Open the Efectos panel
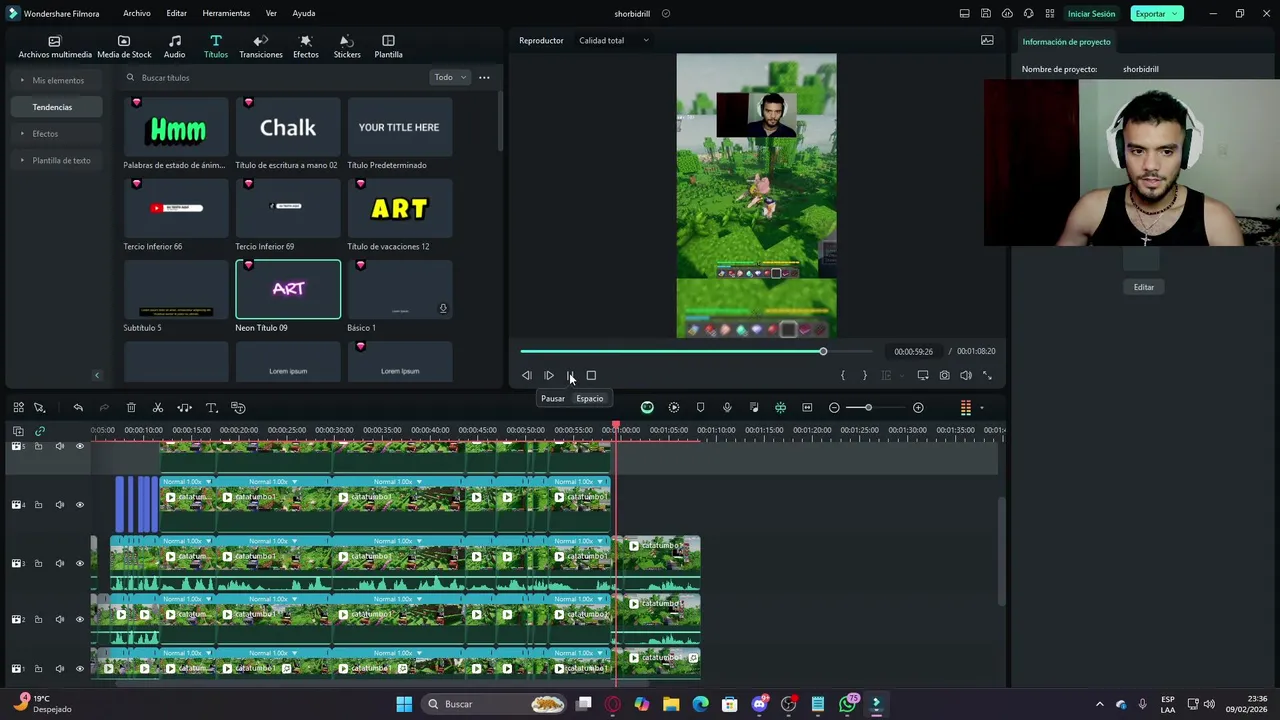The image size is (1280, 720). point(306,47)
